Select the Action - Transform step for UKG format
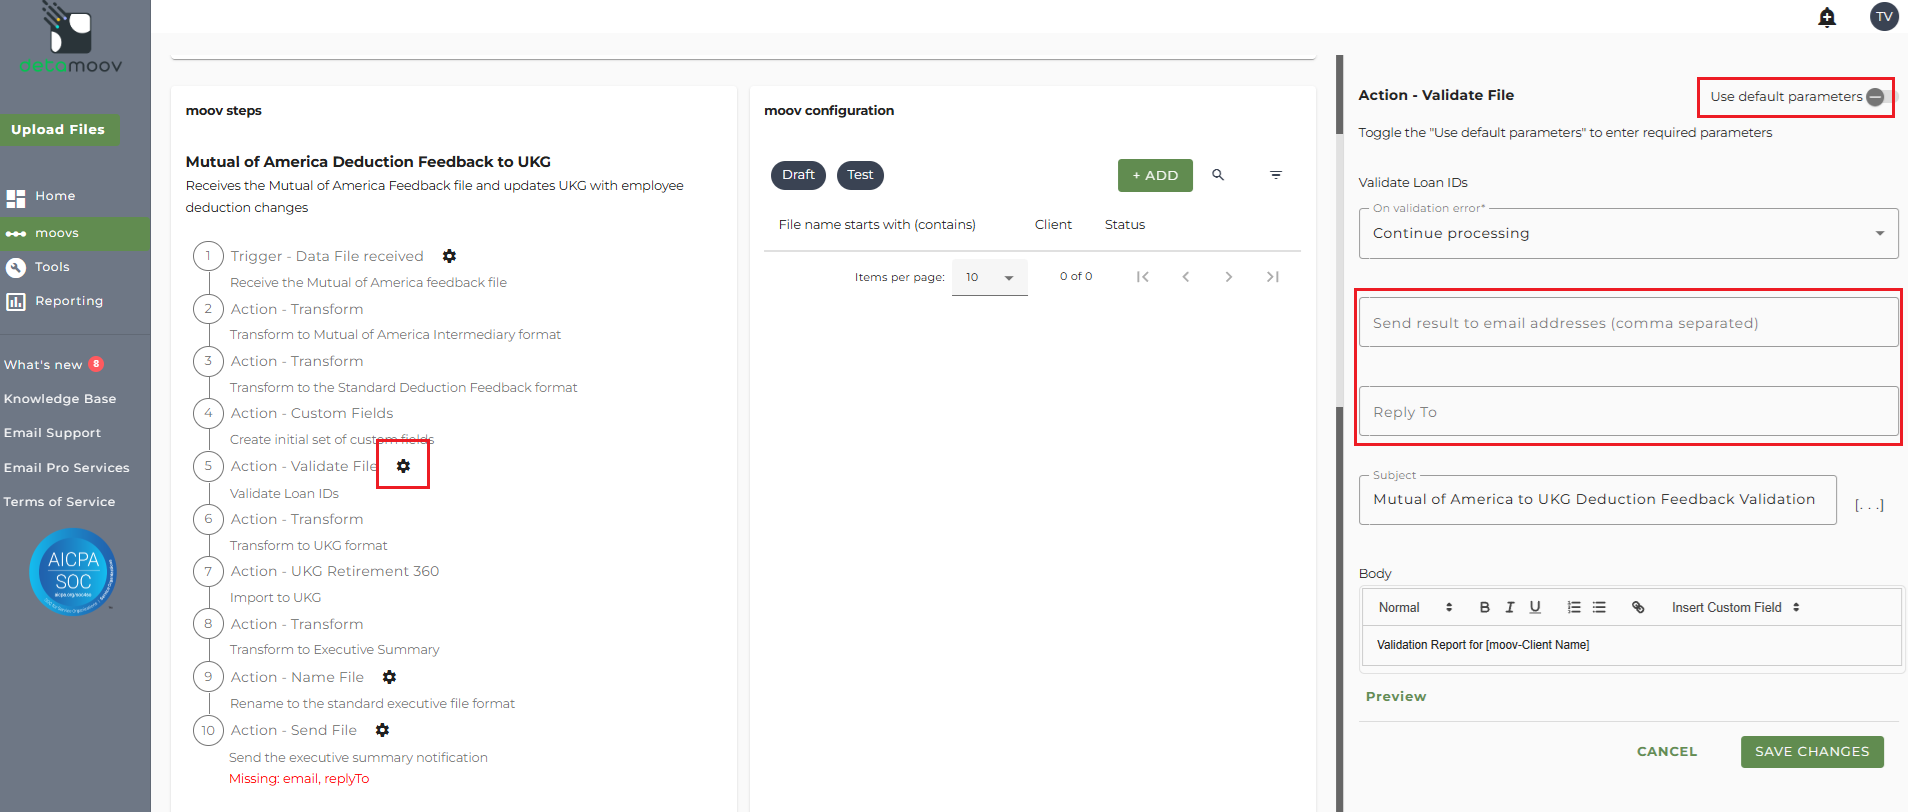This screenshot has height=812, width=1908. (297, 519)
